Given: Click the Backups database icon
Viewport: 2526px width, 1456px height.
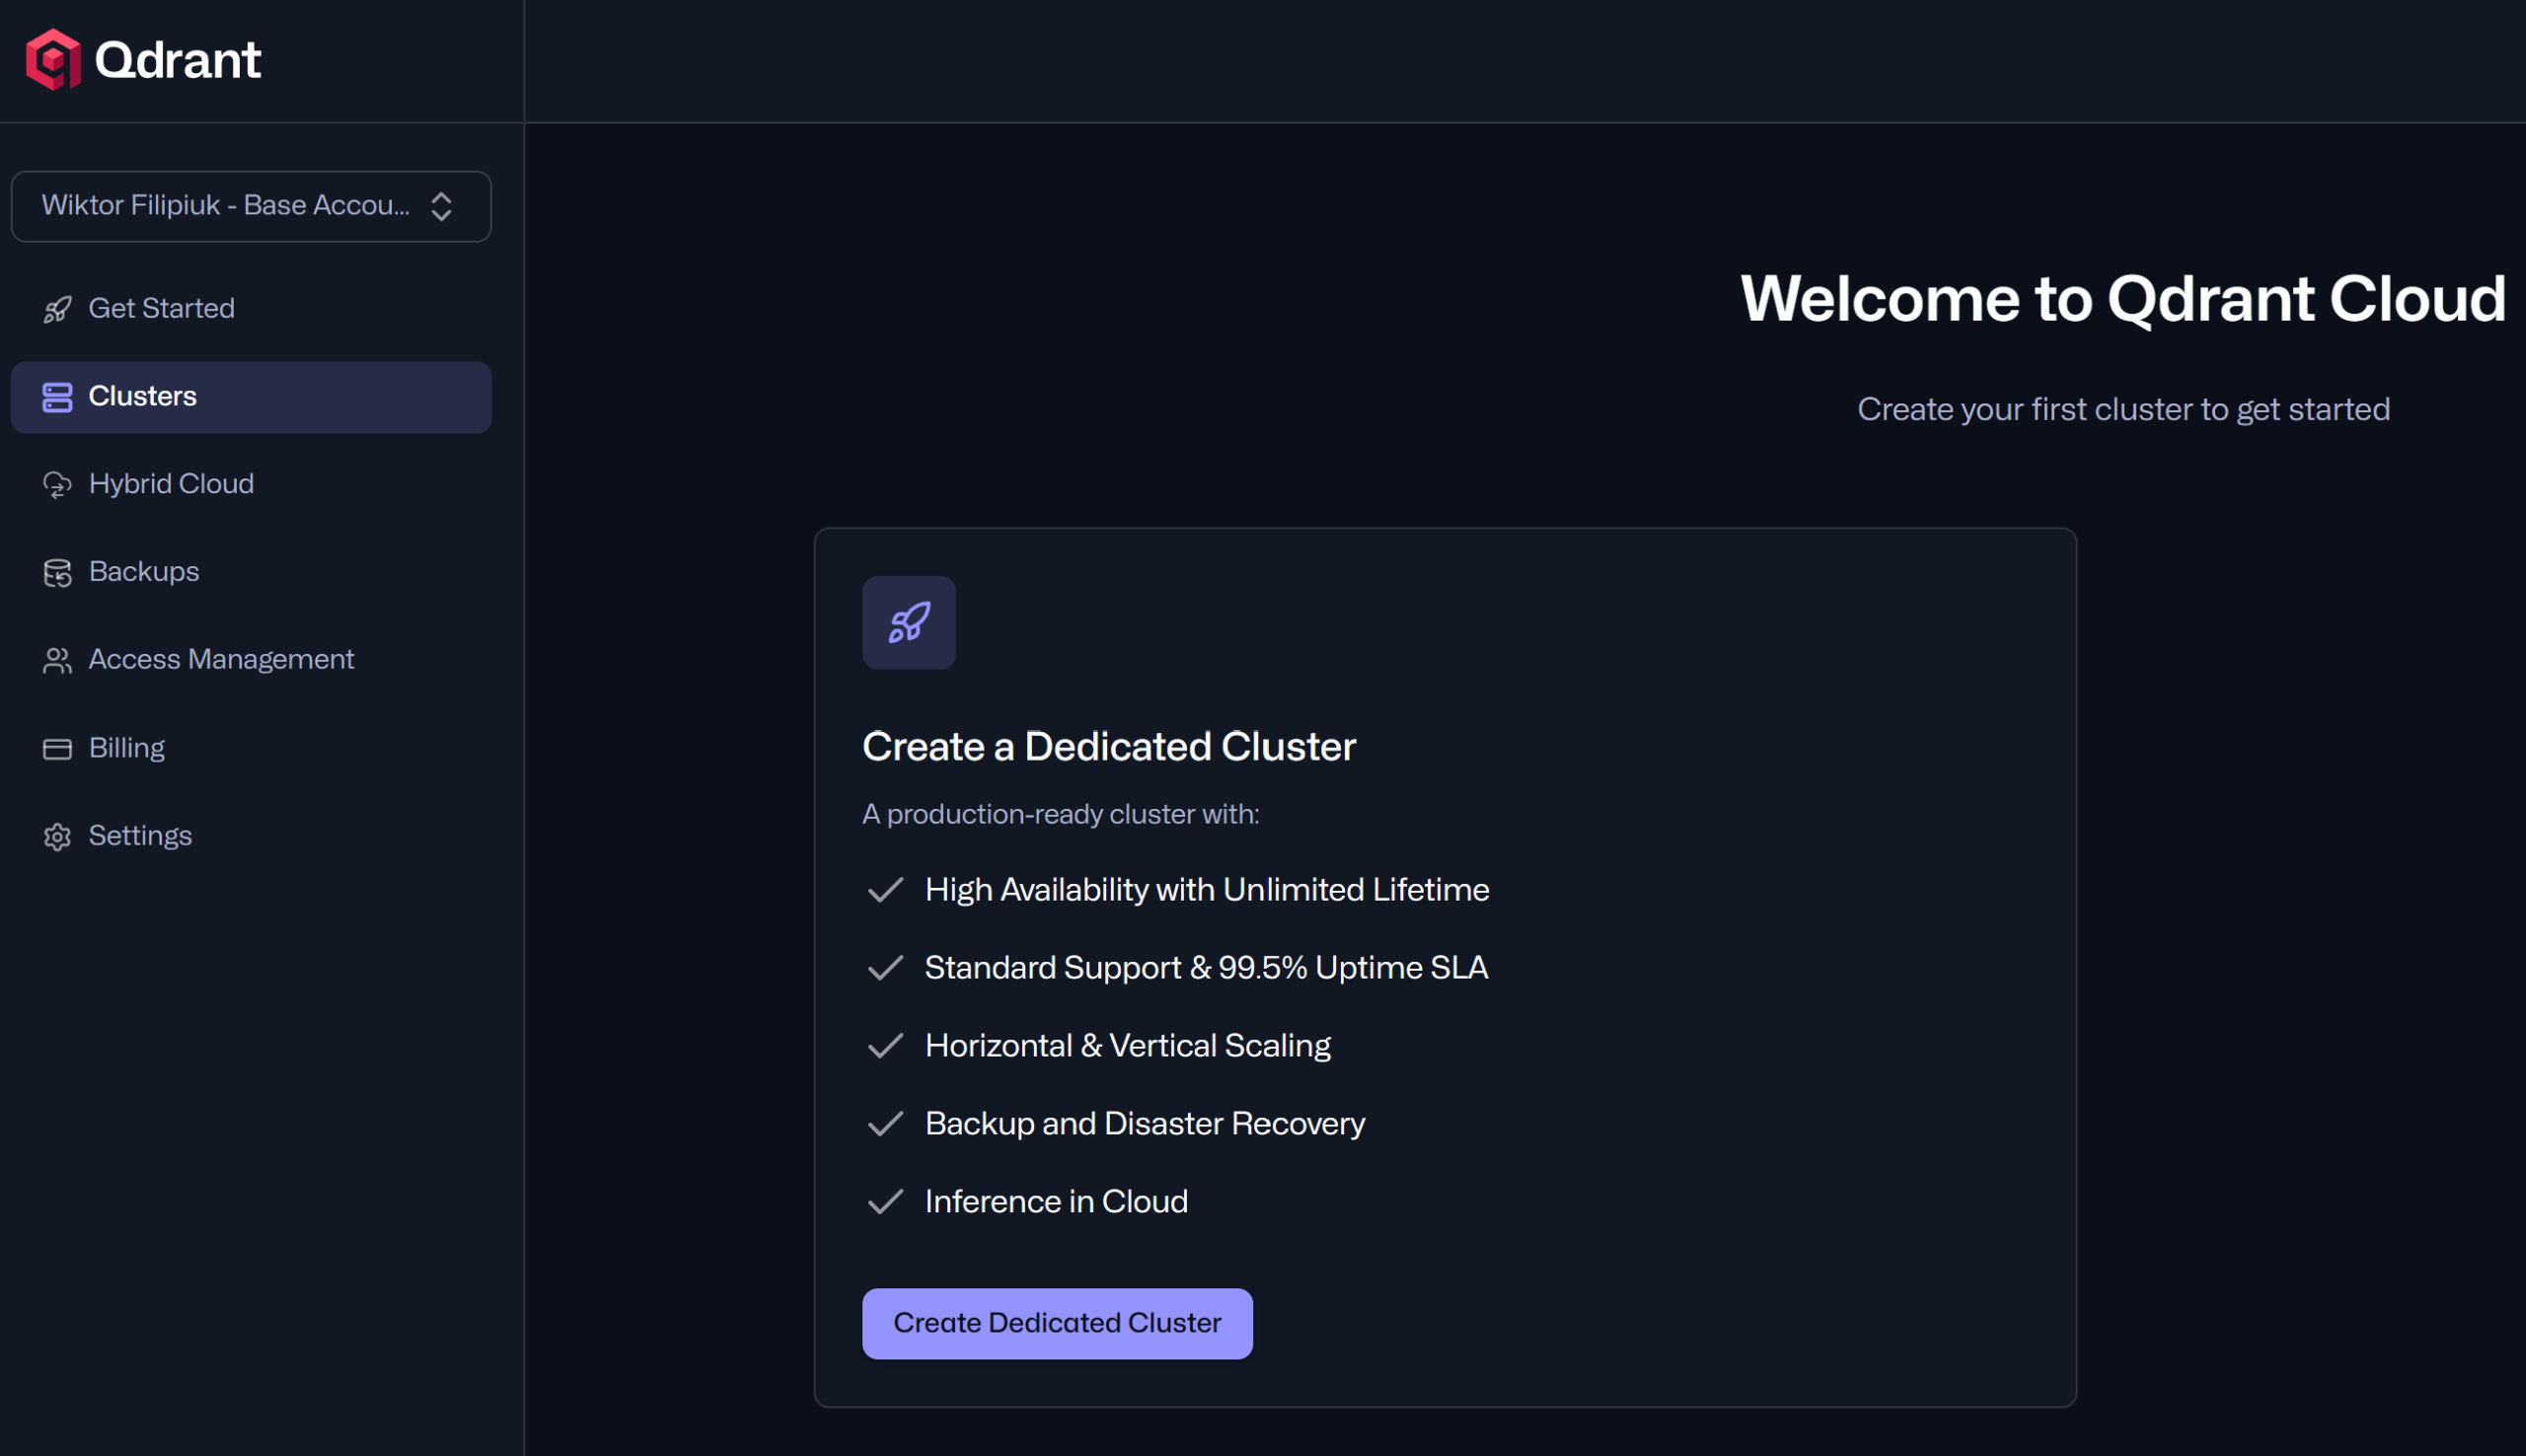Looking at the screenshot, I should tap(57, 573).
